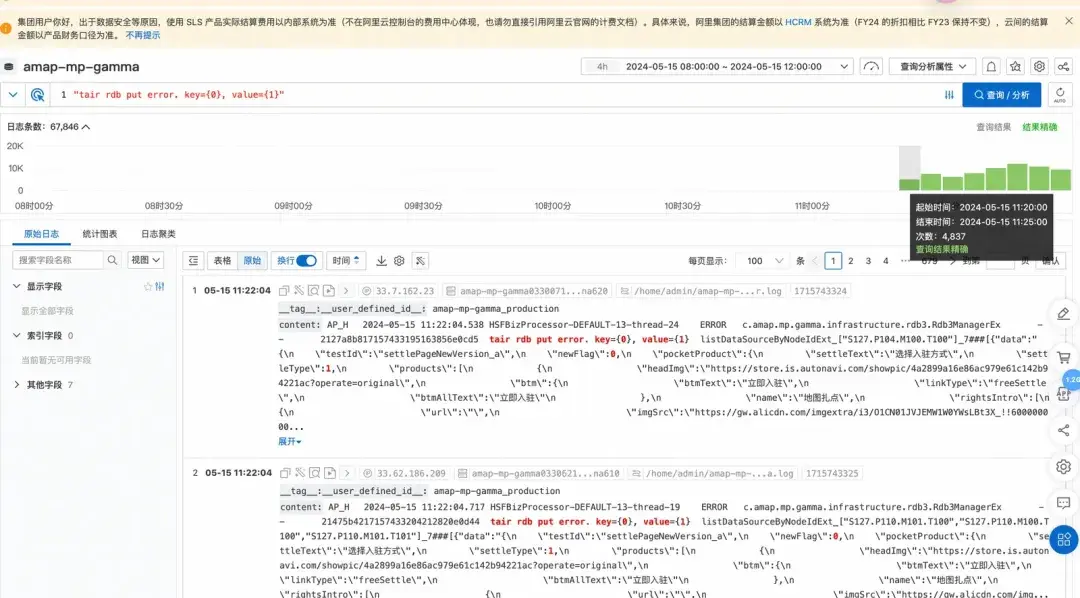Image resolution: width=1080 pixels, height=598 pixels.
Task: Click the context search icon on log row 1
Action: coord(313,291)
